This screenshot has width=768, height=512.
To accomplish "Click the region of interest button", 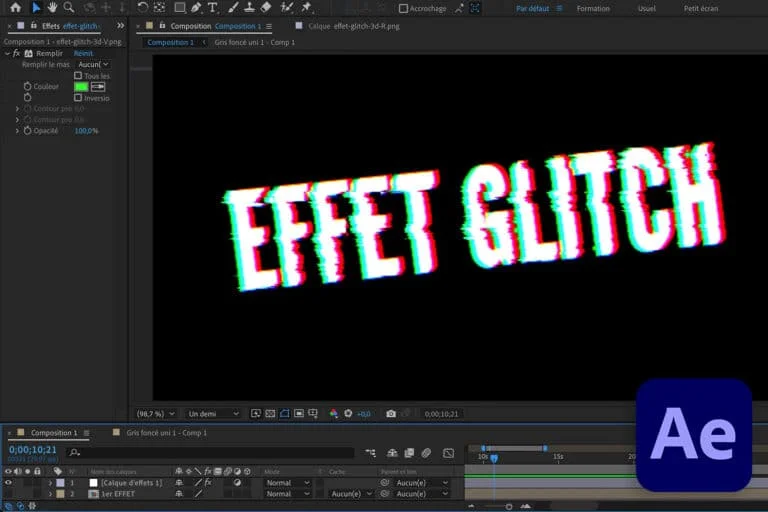I will [x=299, y=414].
